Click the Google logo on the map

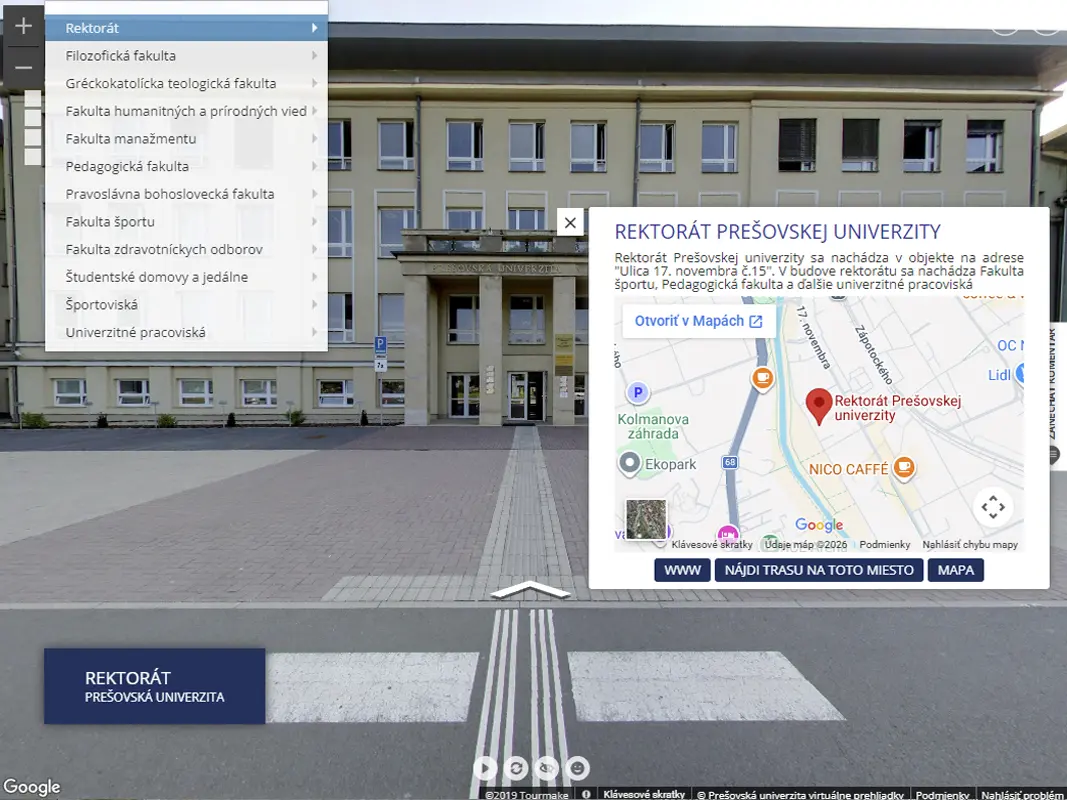[x=820, y=524]
